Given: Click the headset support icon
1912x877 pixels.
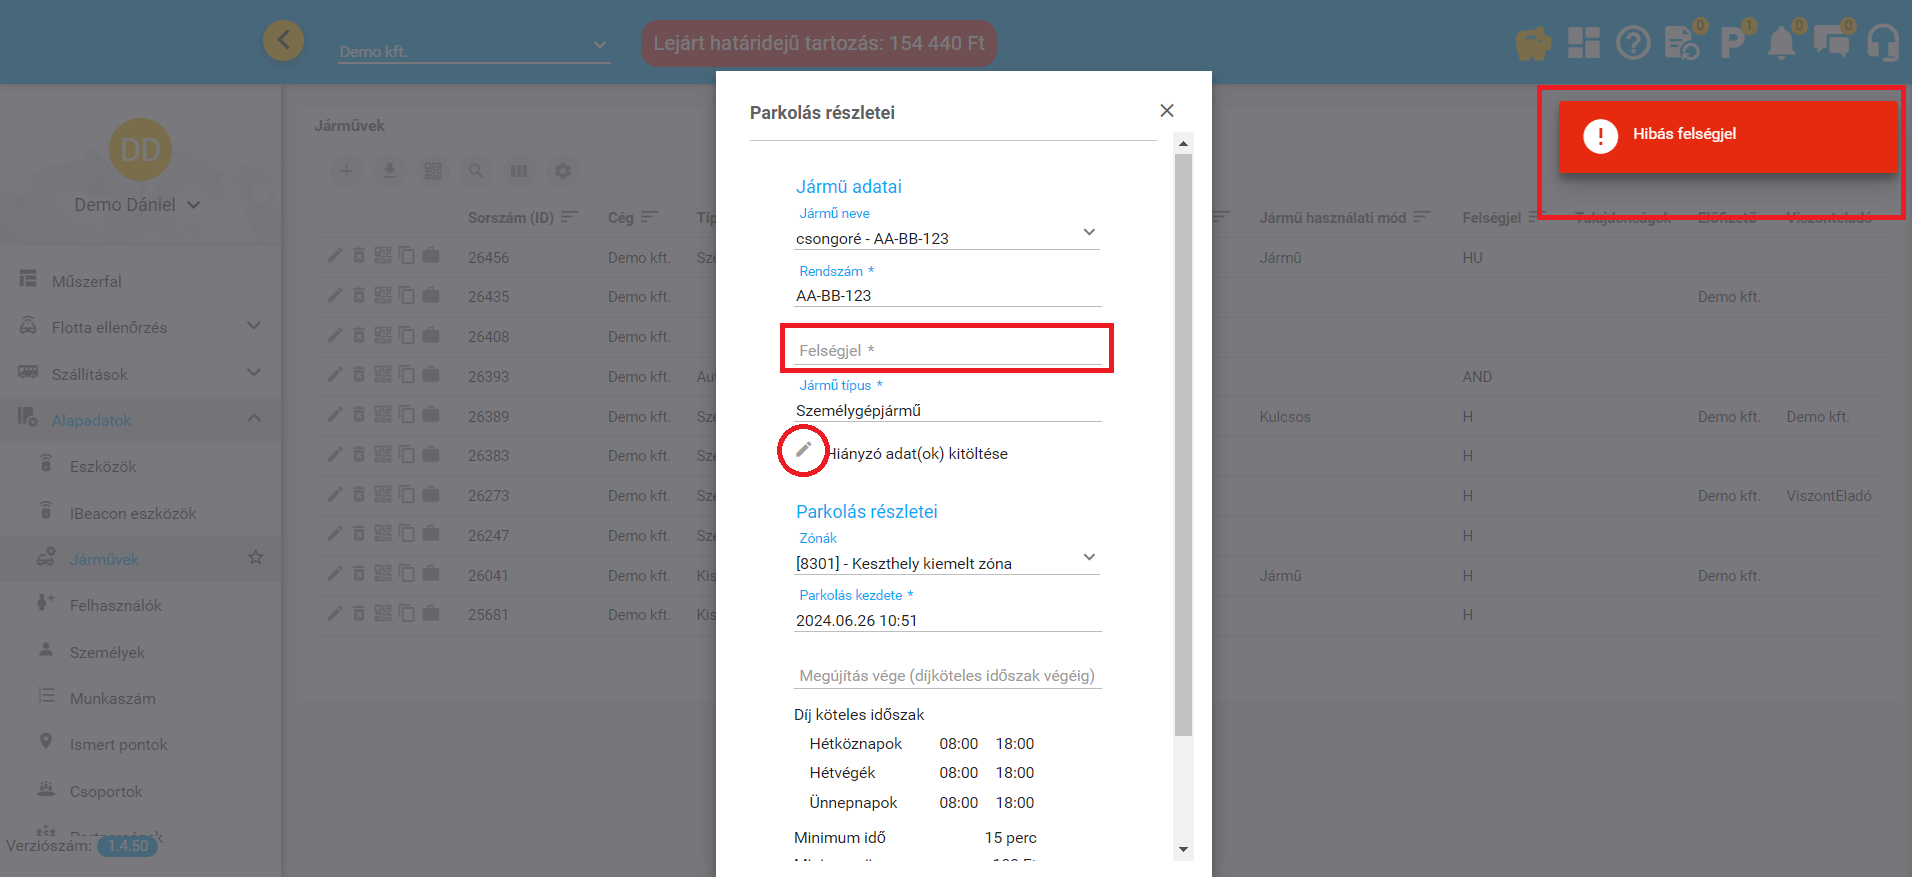Looking at the screenshot, I should (x=1883, y=43).
